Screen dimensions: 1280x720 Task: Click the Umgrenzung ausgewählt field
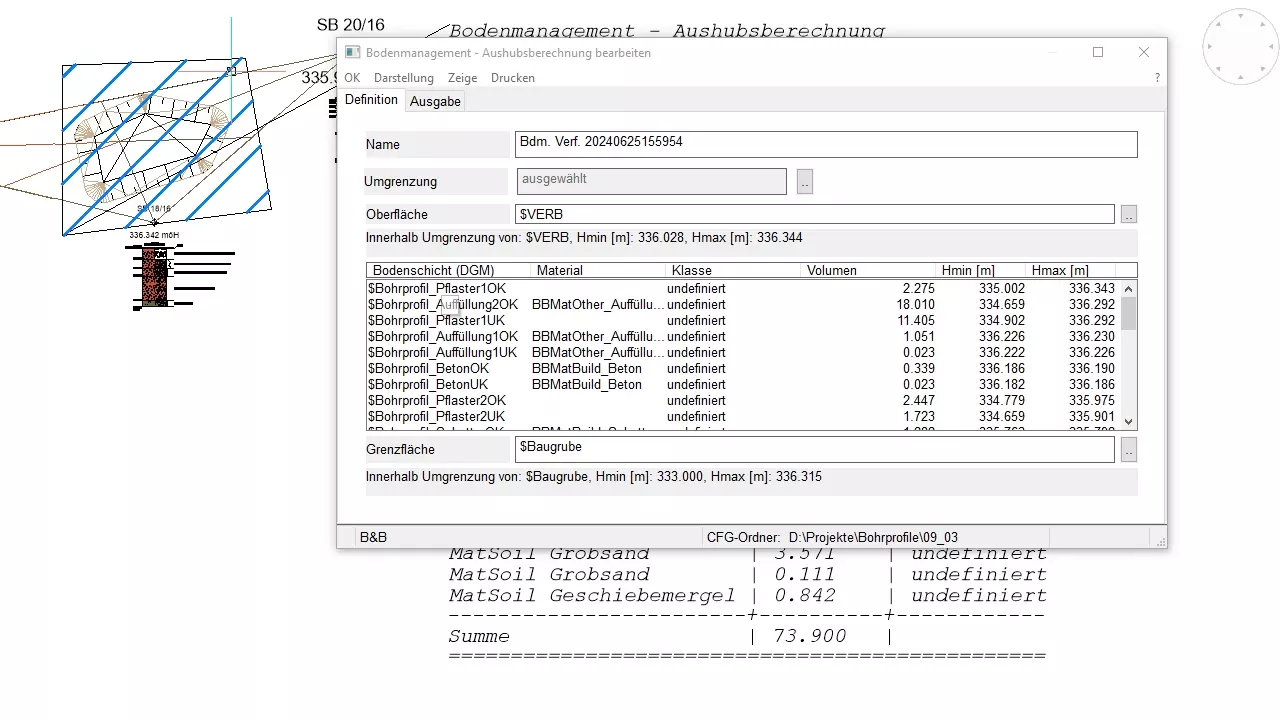pos(651,181)
